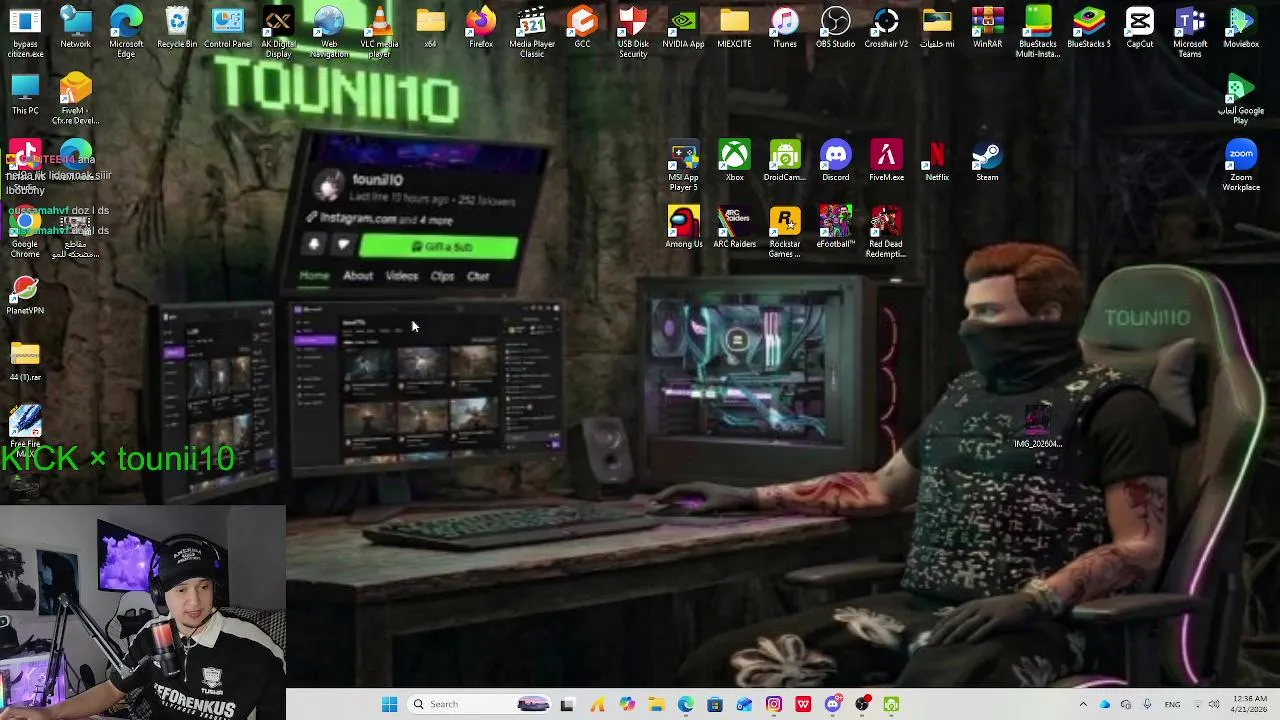The width and height of the screenshot is (1280, 720).
Task: Select the Zoom Workplace desktop icon
Action: pyautogui.click(x=1241, y=165)
